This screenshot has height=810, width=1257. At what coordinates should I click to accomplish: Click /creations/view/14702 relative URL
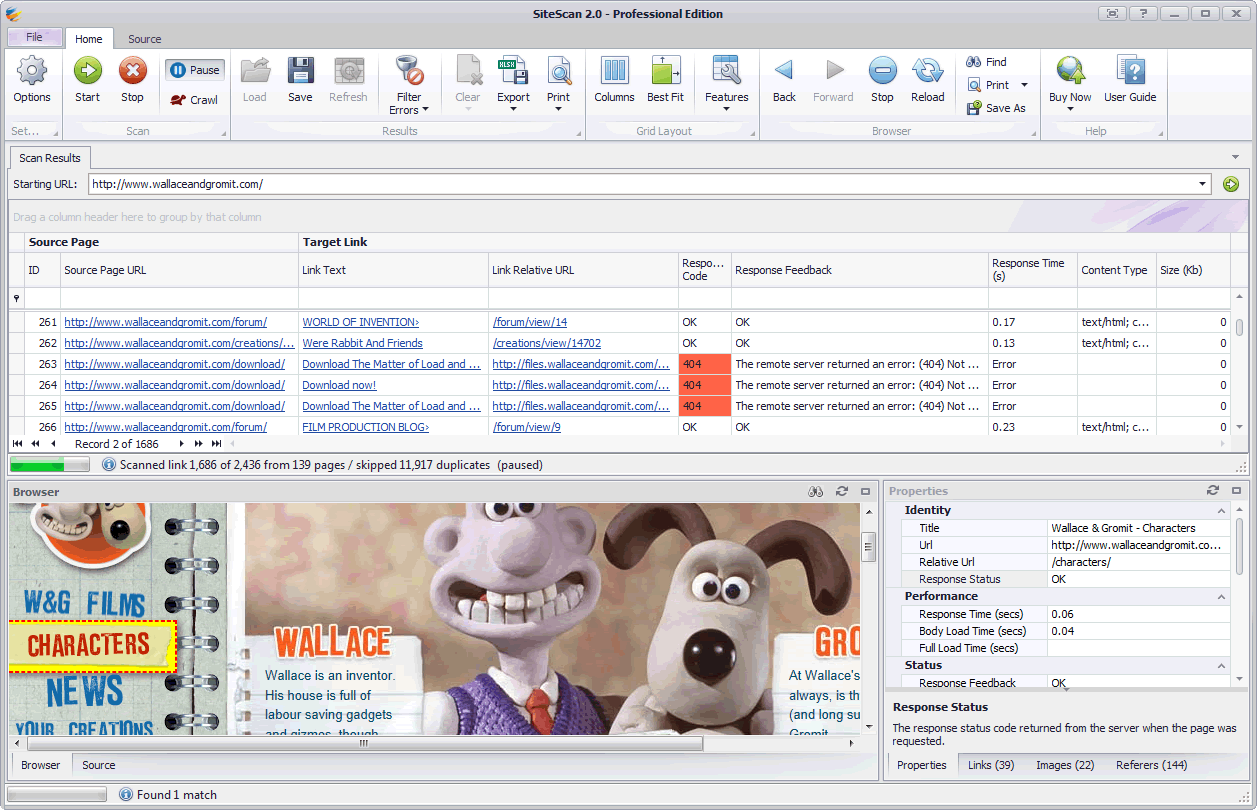click(x=547, y=343)
